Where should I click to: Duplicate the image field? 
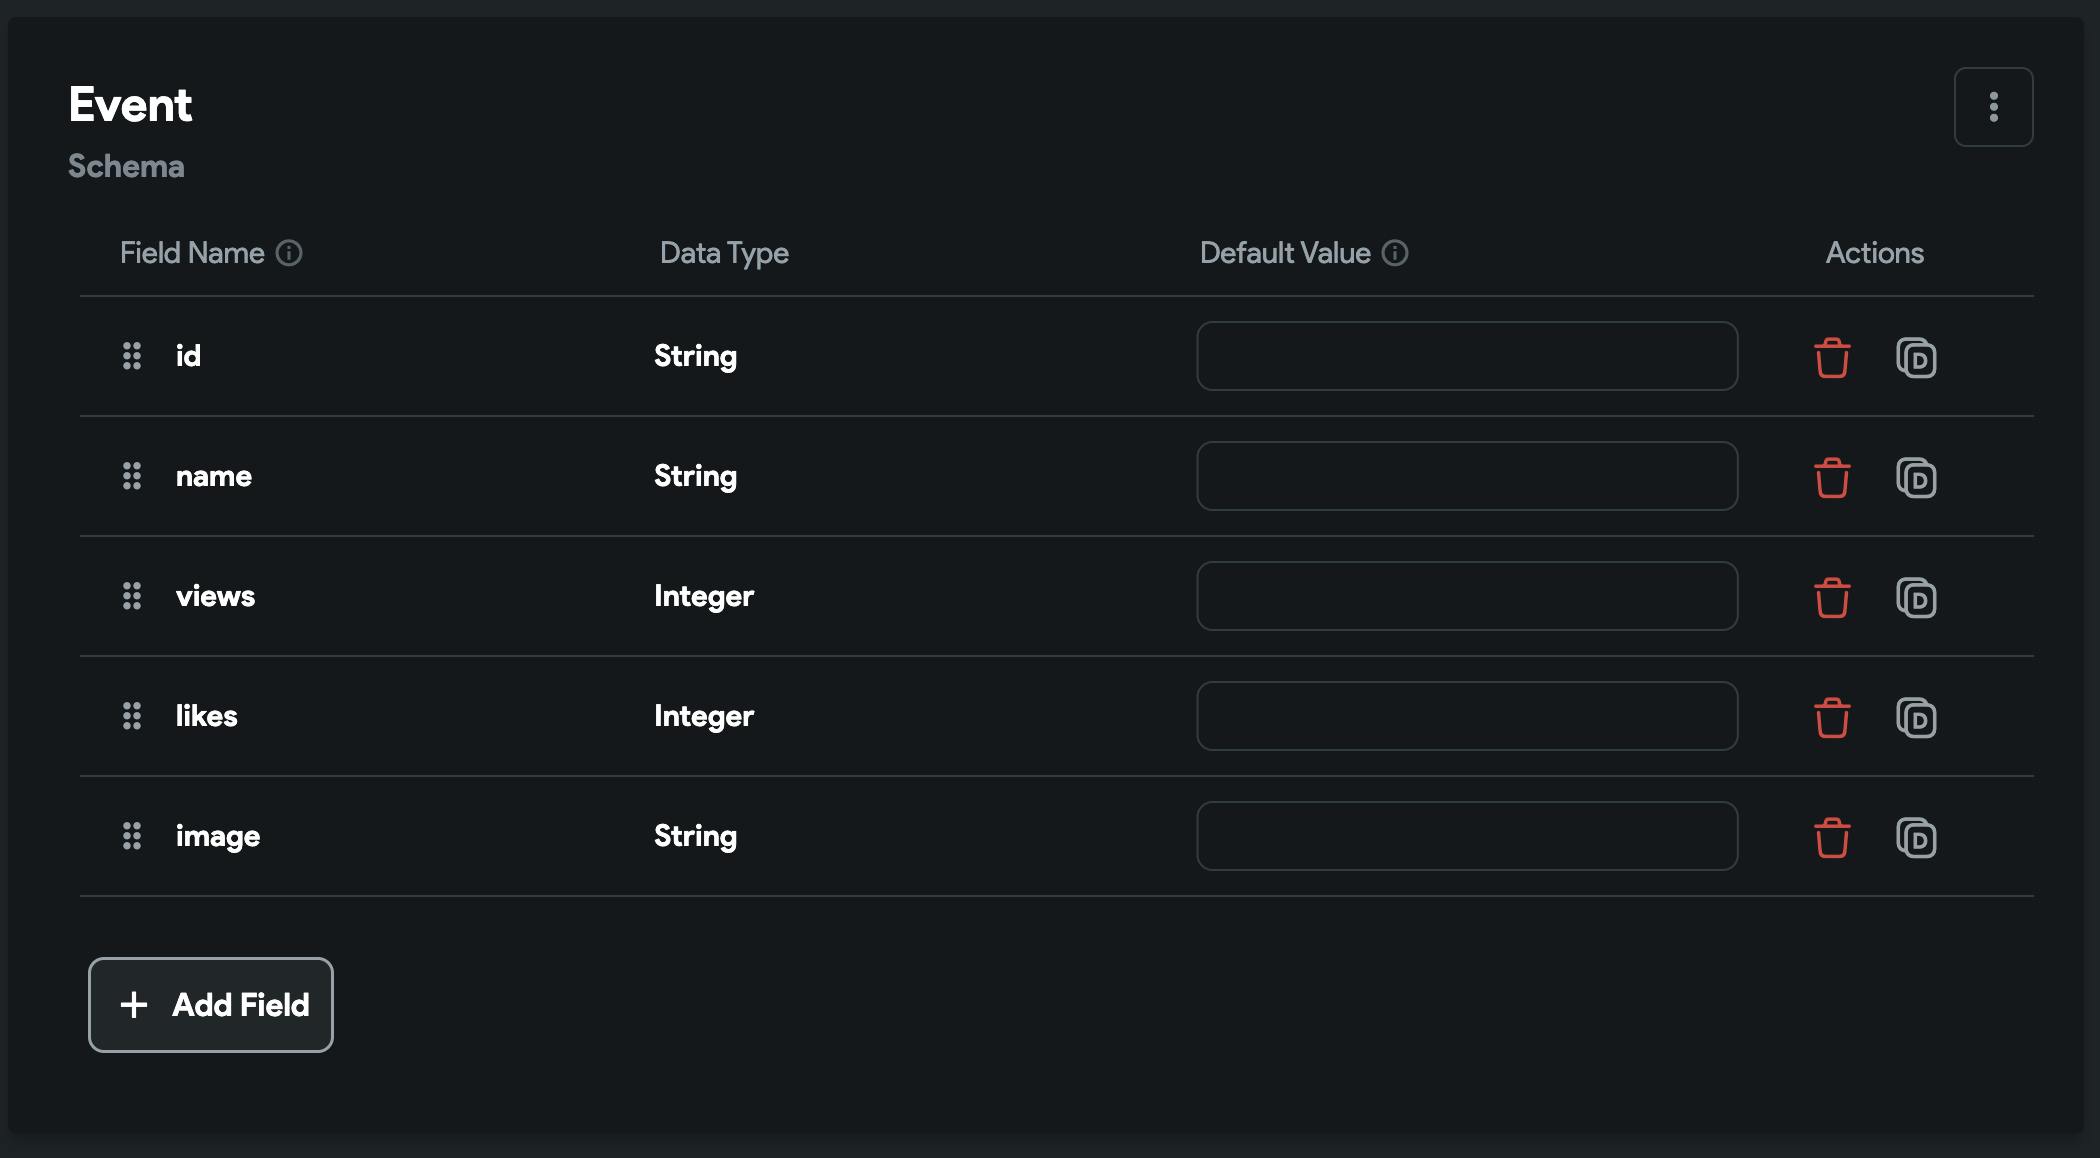click(1916, 838)
